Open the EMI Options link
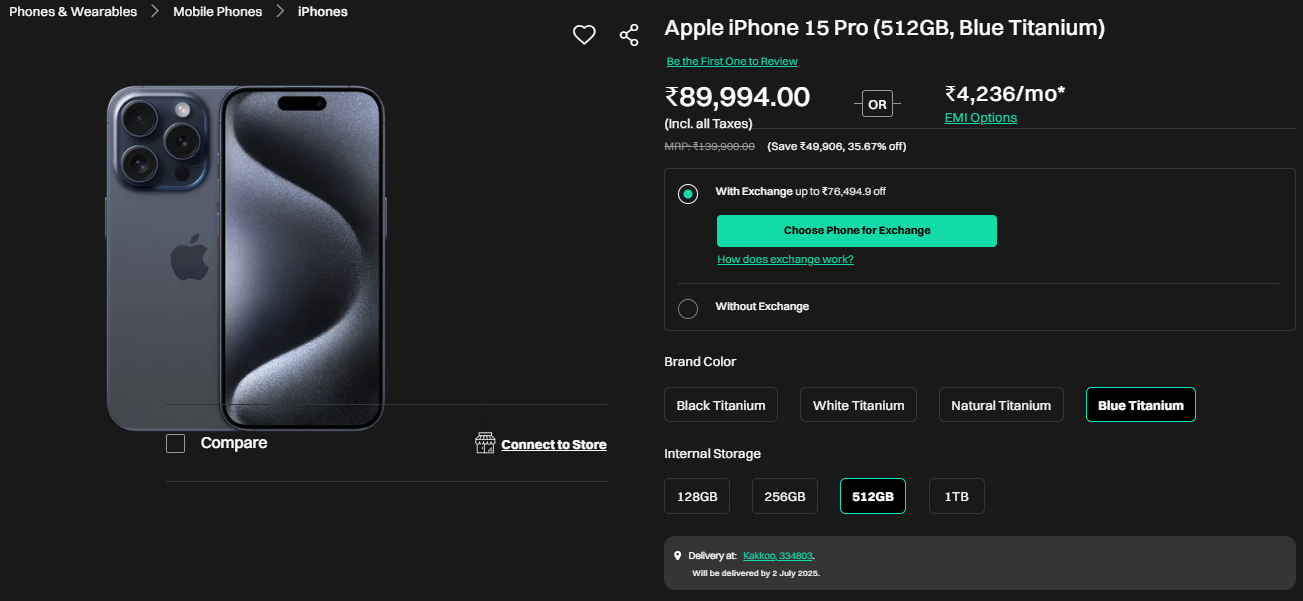Image resolution: width=1303 pixels, height=601 pixels. pyautogui.click(x=980, y=118)
